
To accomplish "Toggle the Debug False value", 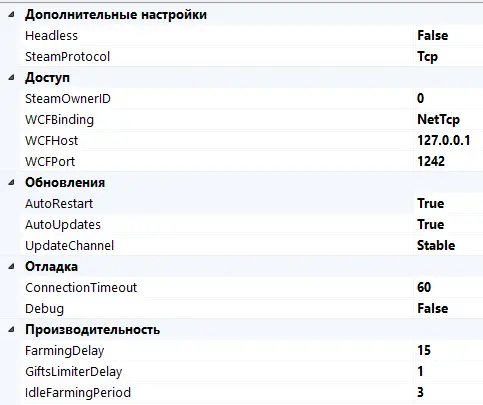I will [448, 308].
